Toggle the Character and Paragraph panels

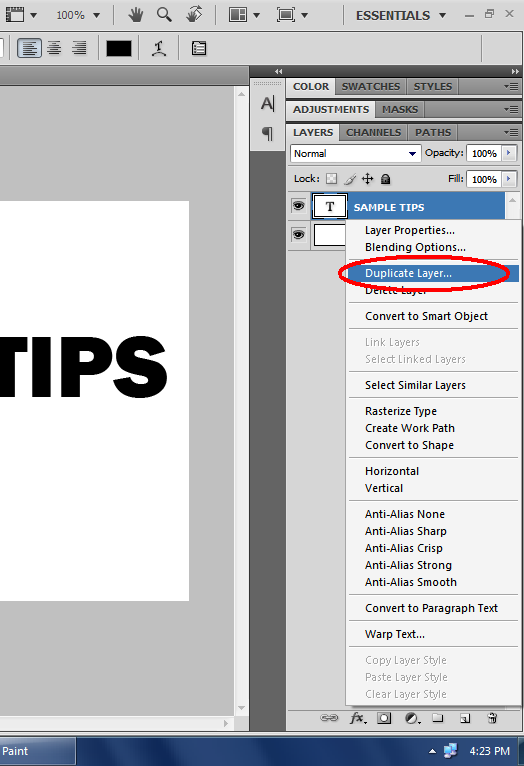pos(199,48)
